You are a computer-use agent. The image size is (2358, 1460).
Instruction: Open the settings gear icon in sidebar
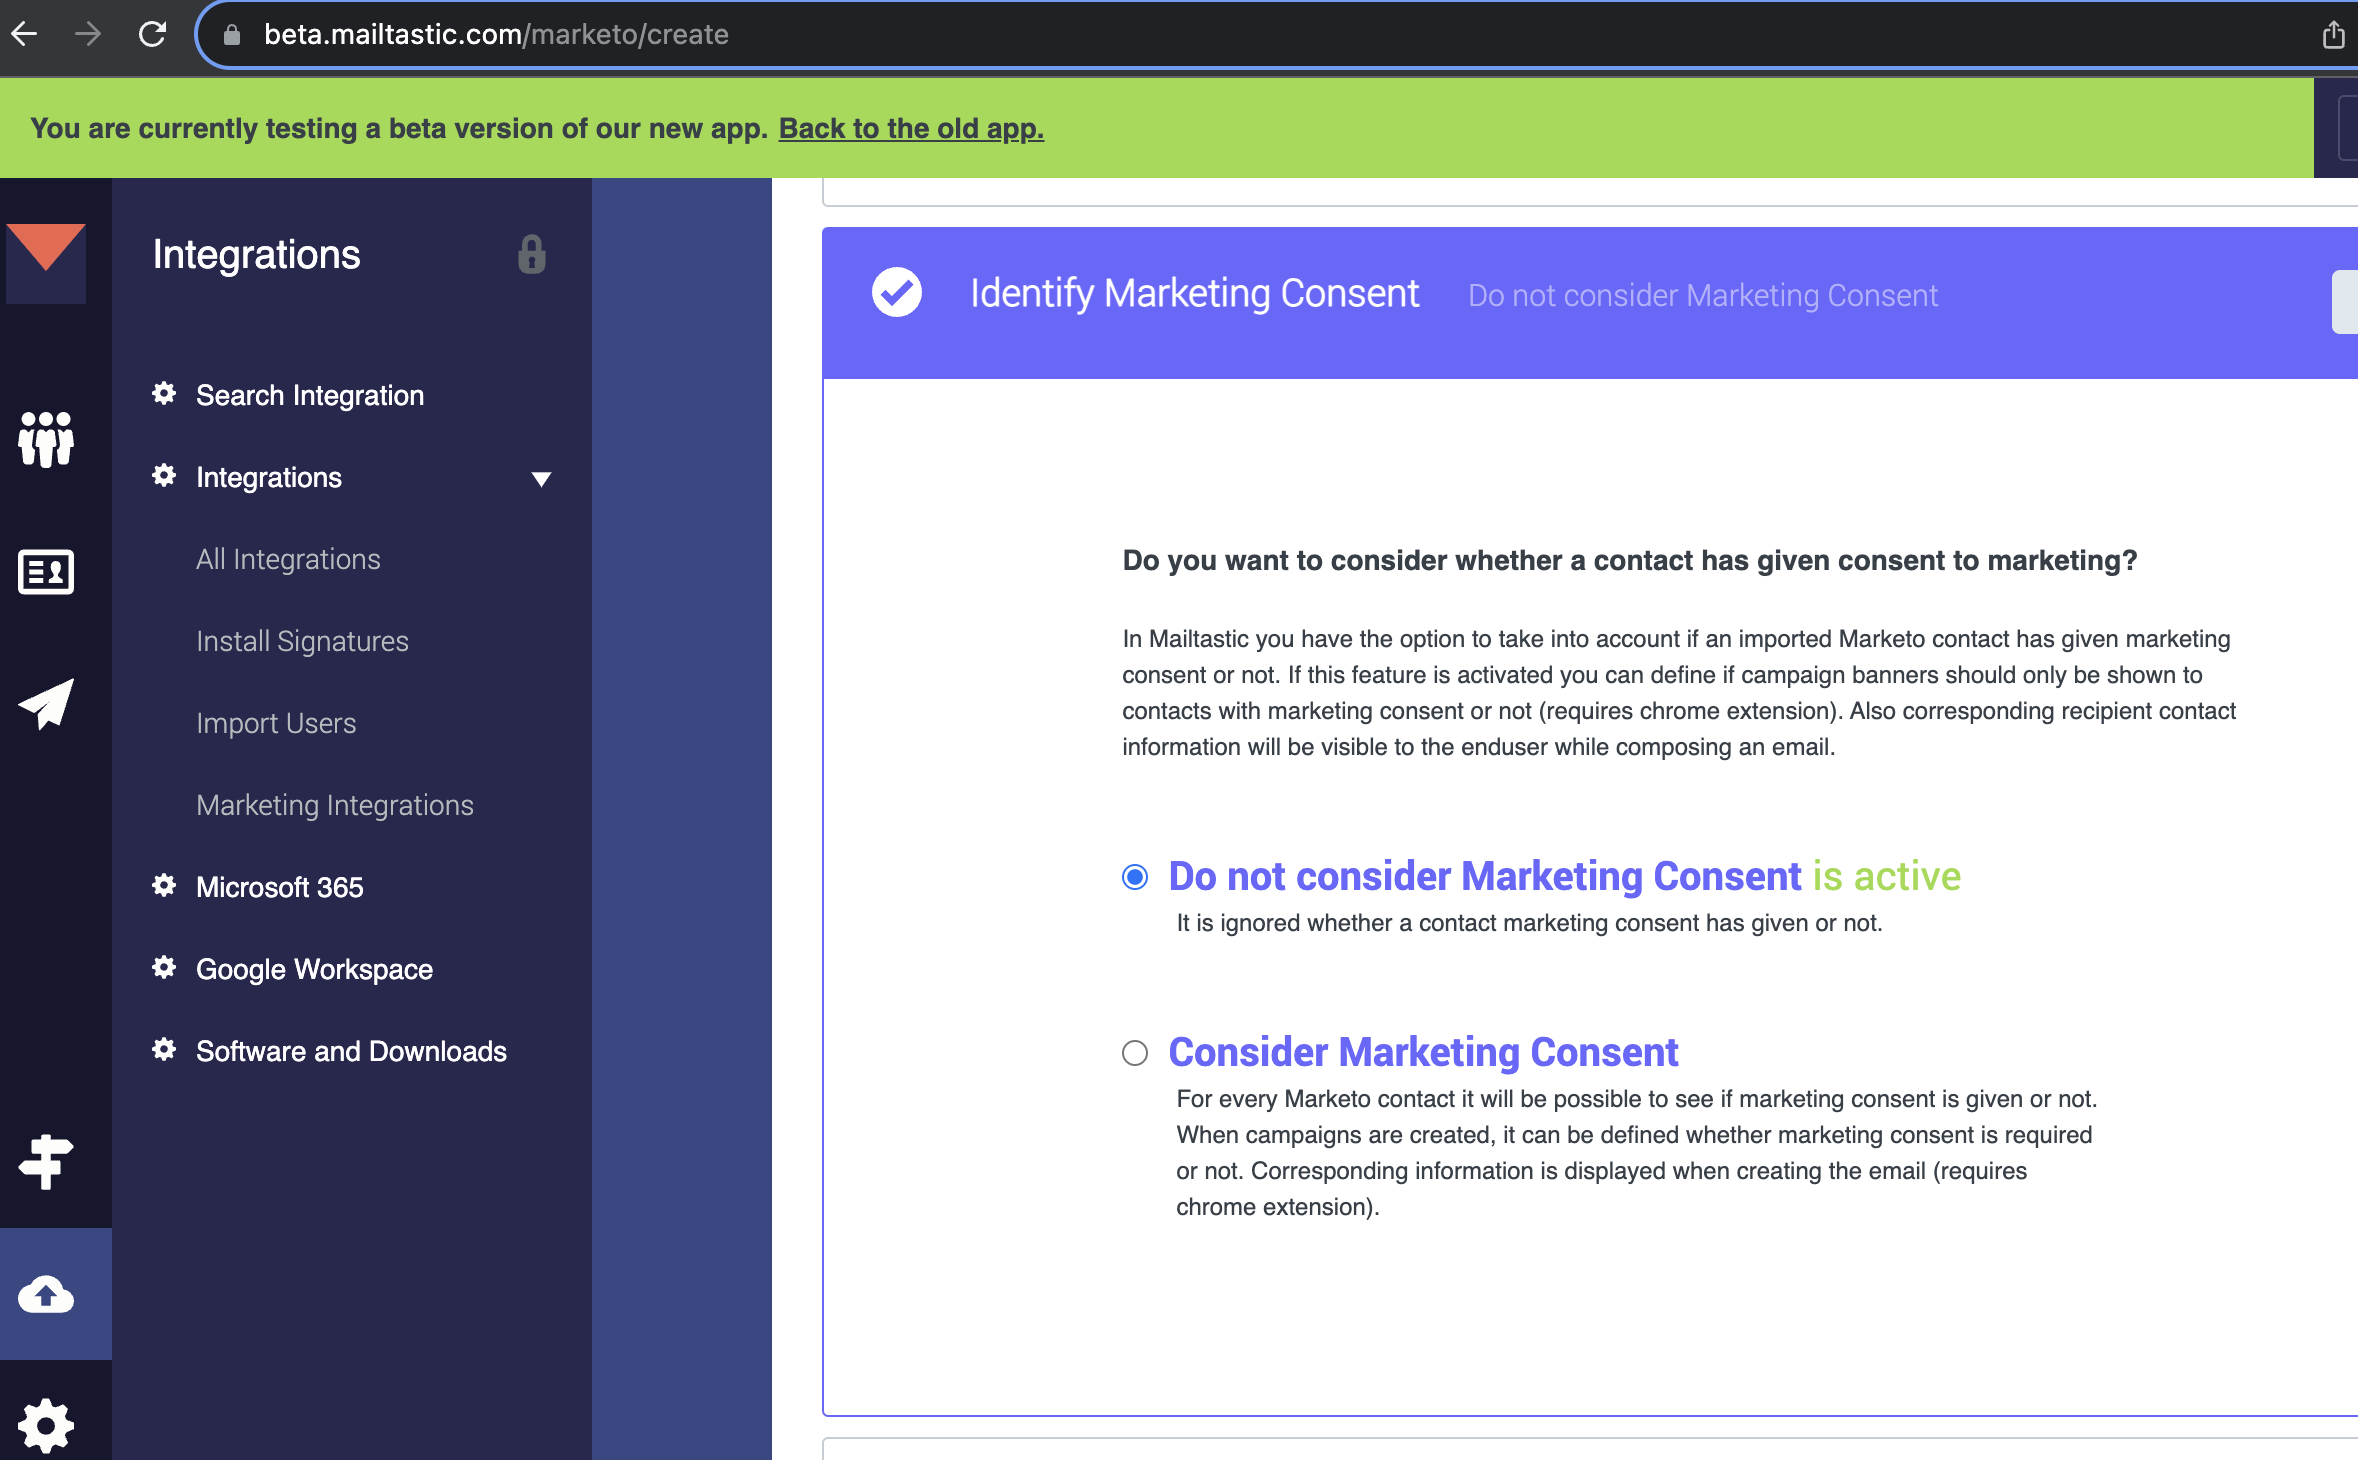point(46,1424)
